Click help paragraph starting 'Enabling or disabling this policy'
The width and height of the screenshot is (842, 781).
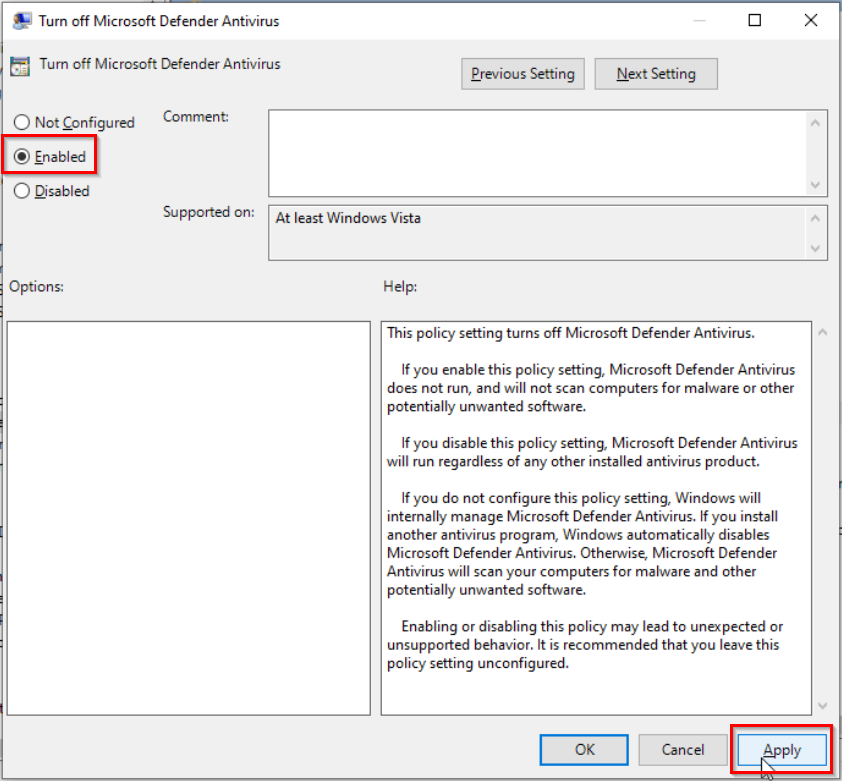(585, 645)
